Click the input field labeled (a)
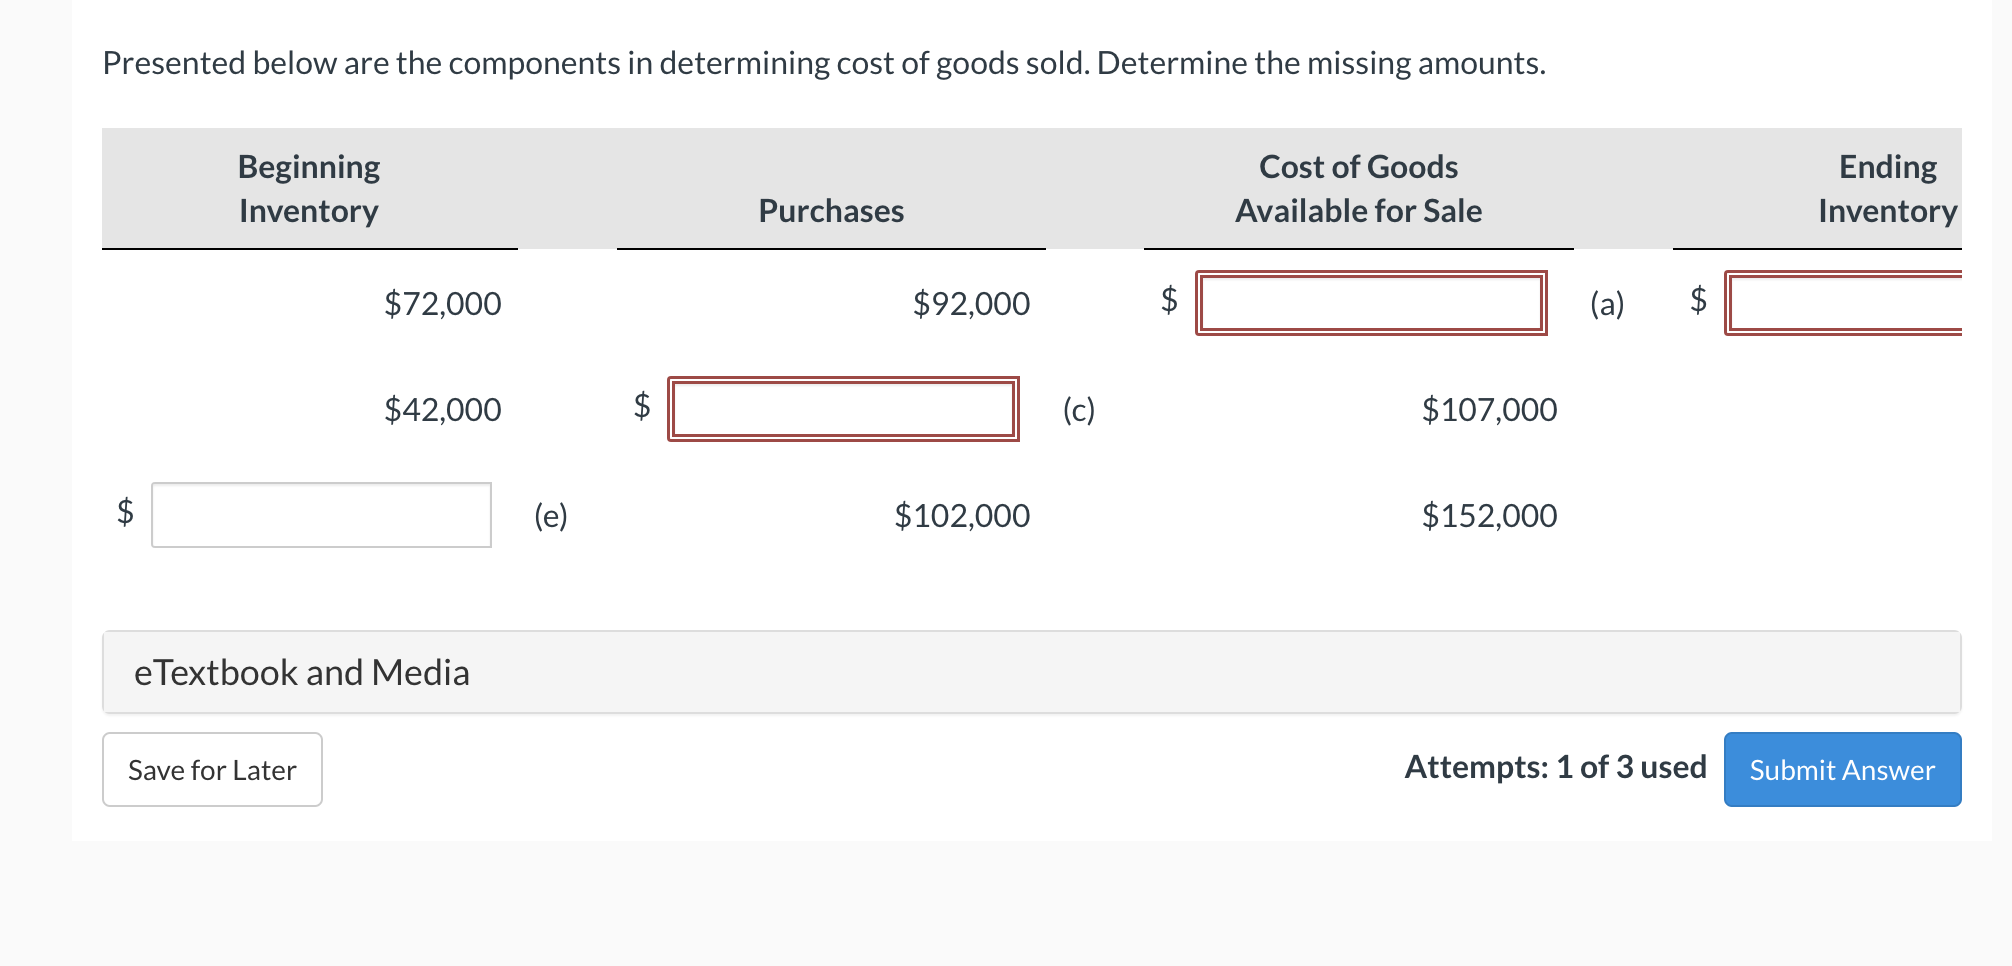The image size is (2012, 966). (x=1371, y=303)
